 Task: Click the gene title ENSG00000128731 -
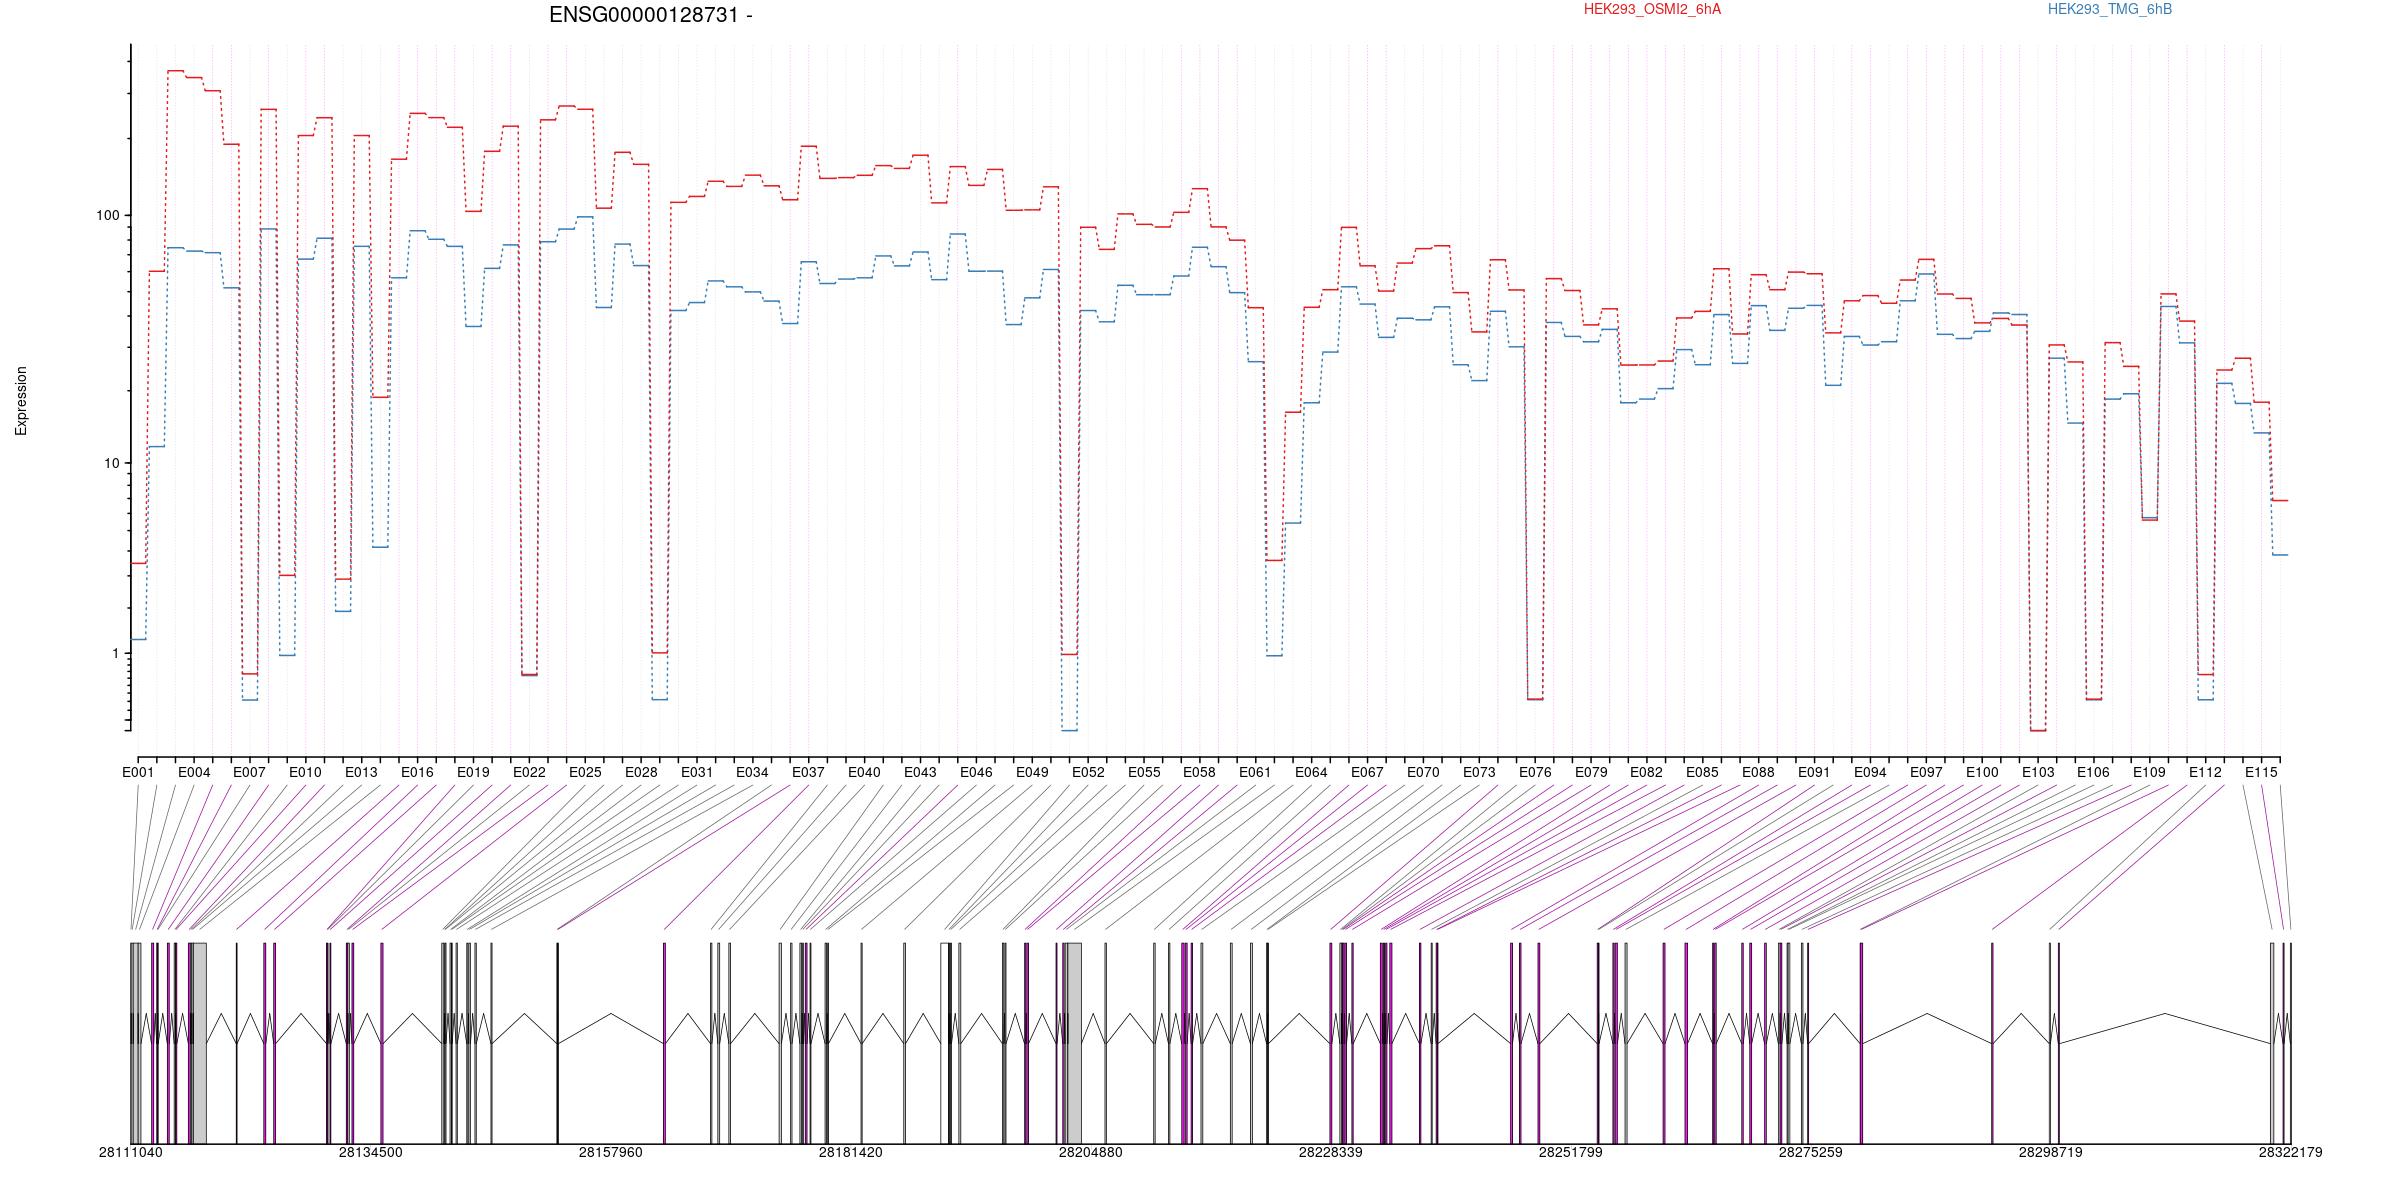pos(651,15)
